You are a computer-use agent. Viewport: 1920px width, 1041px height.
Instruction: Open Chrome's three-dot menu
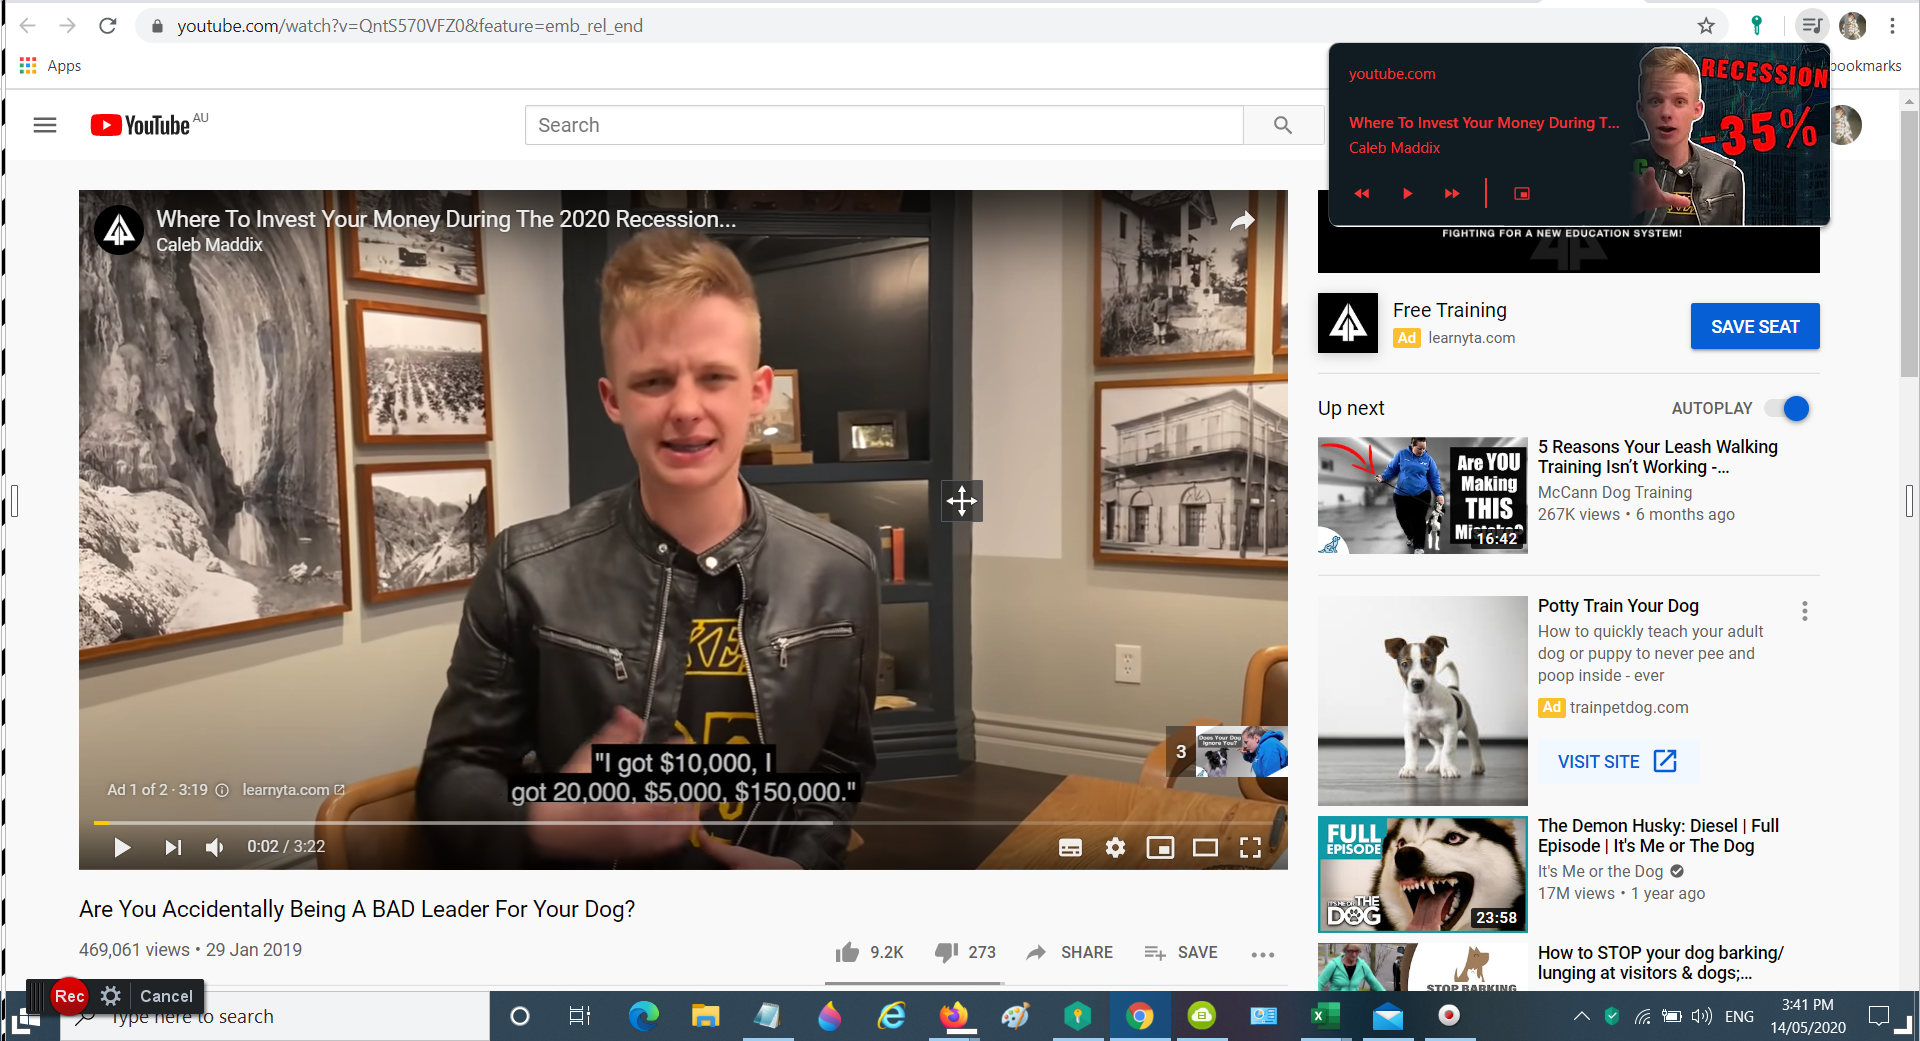coord(1892,26)
